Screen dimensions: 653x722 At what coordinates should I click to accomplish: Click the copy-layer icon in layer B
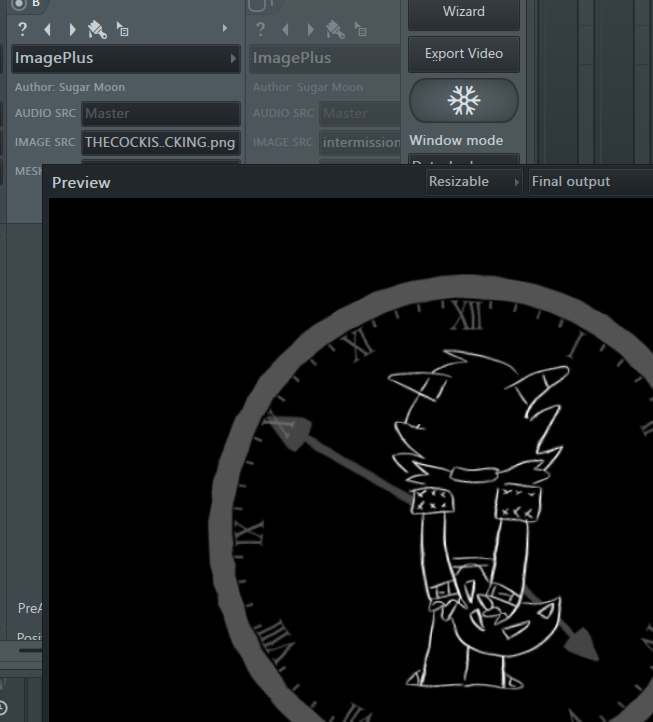tap(122, 29)
